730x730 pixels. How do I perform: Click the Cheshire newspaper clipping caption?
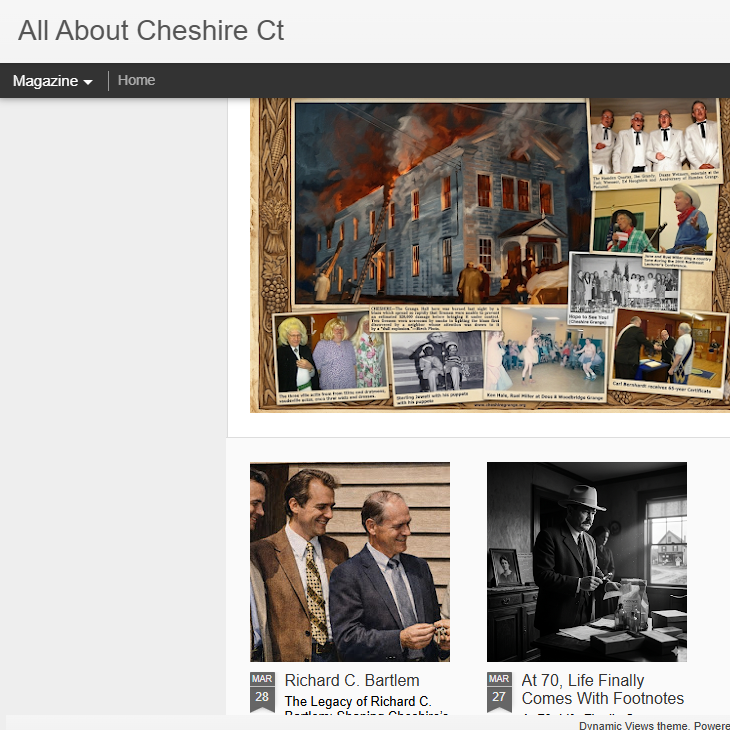point(435,318)
